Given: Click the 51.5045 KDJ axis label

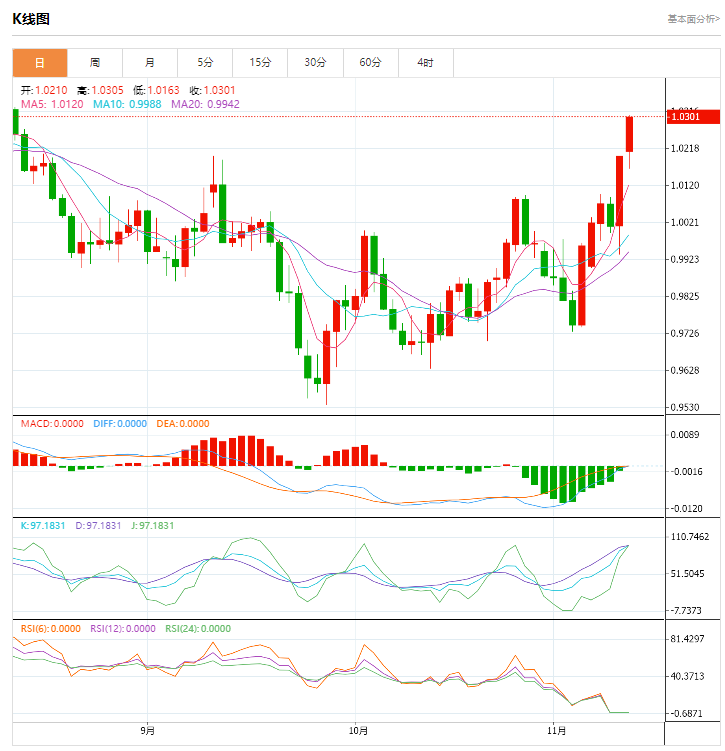Looking at the screenshot, I should coord(687,573).
